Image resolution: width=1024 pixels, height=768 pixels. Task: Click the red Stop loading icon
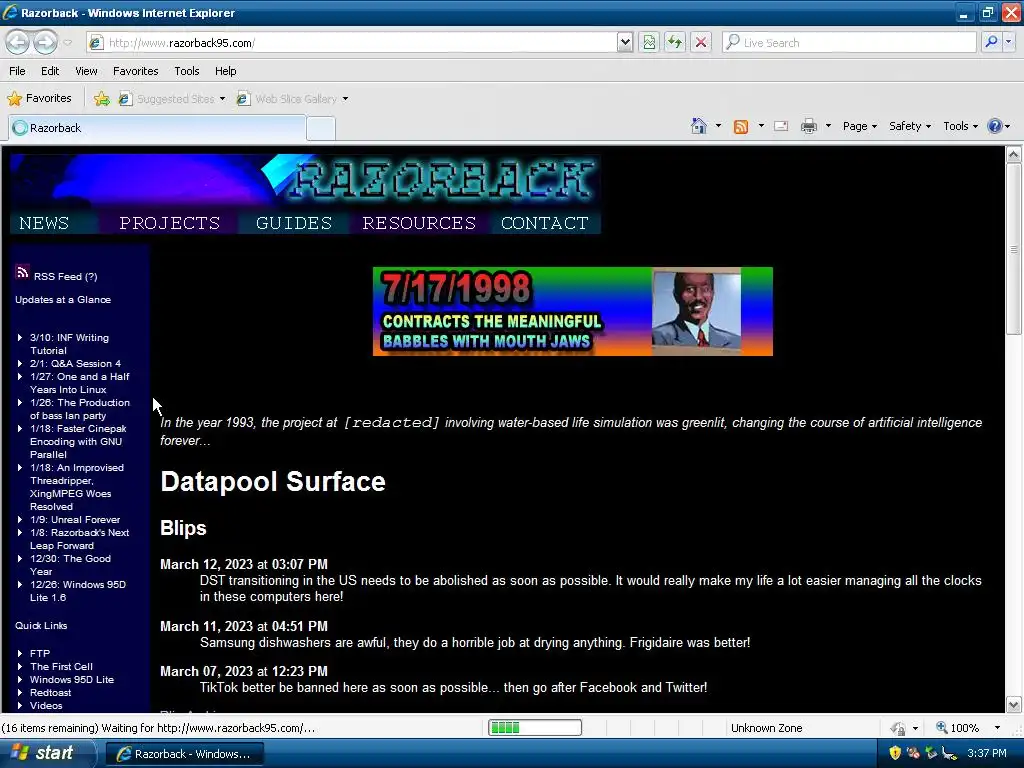(x=701, y=42)
